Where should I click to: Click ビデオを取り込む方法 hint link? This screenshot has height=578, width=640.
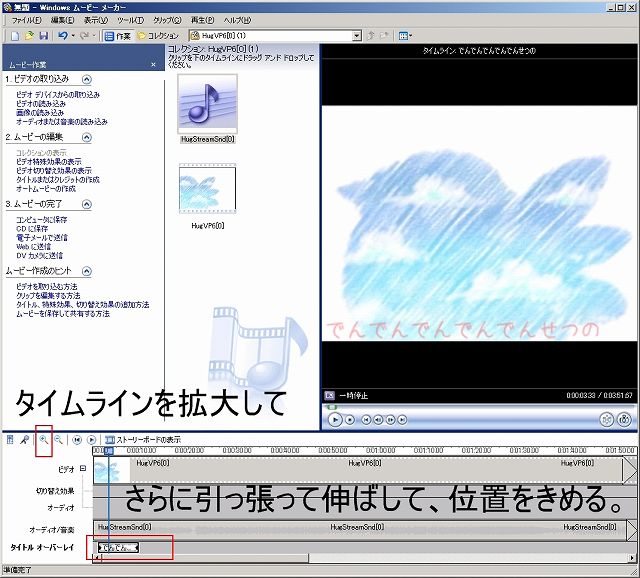click(47, 287)
